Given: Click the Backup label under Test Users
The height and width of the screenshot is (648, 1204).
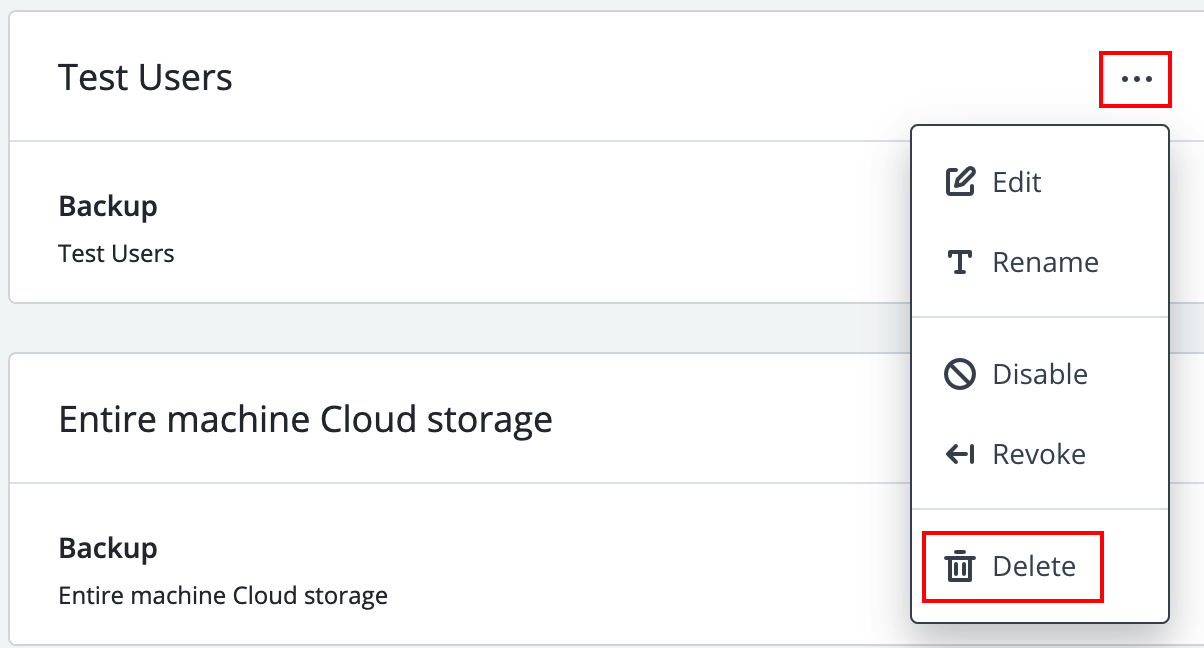Looking at the screenshot, I should click(108, 206).
